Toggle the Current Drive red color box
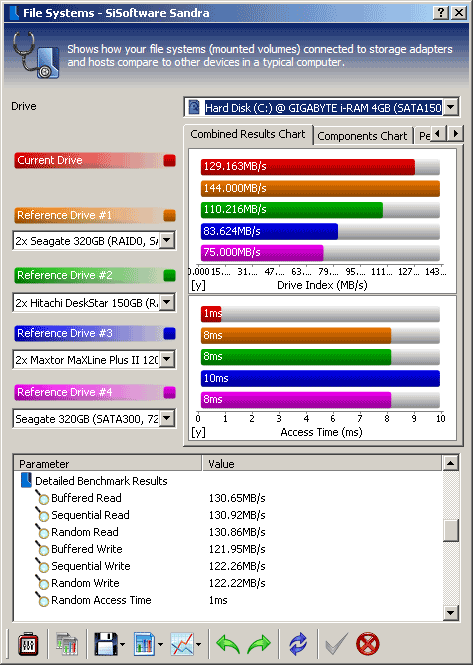473x665 pixels. [169, 160]
